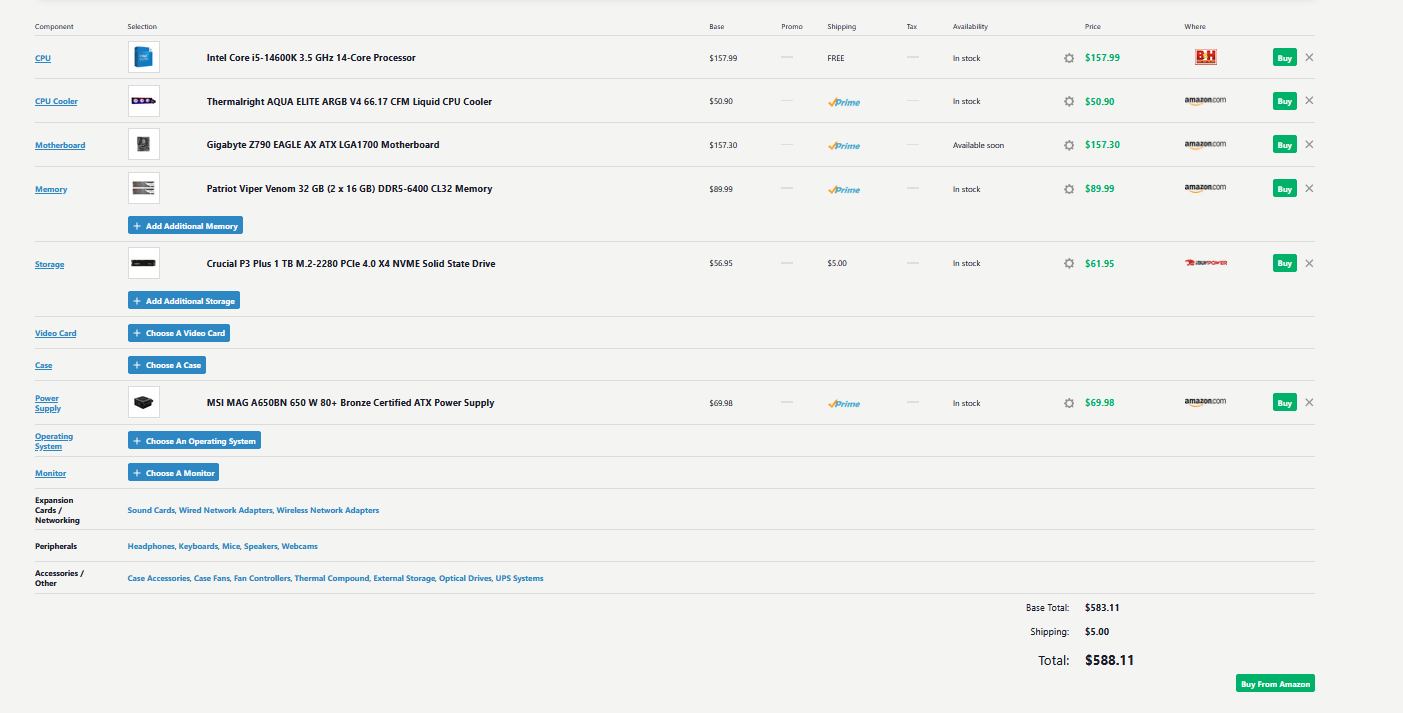The height and width of the screenshot is (713, 1403).
Task: Buy the Patriot Viper Venom memory
Action: 1285,188
